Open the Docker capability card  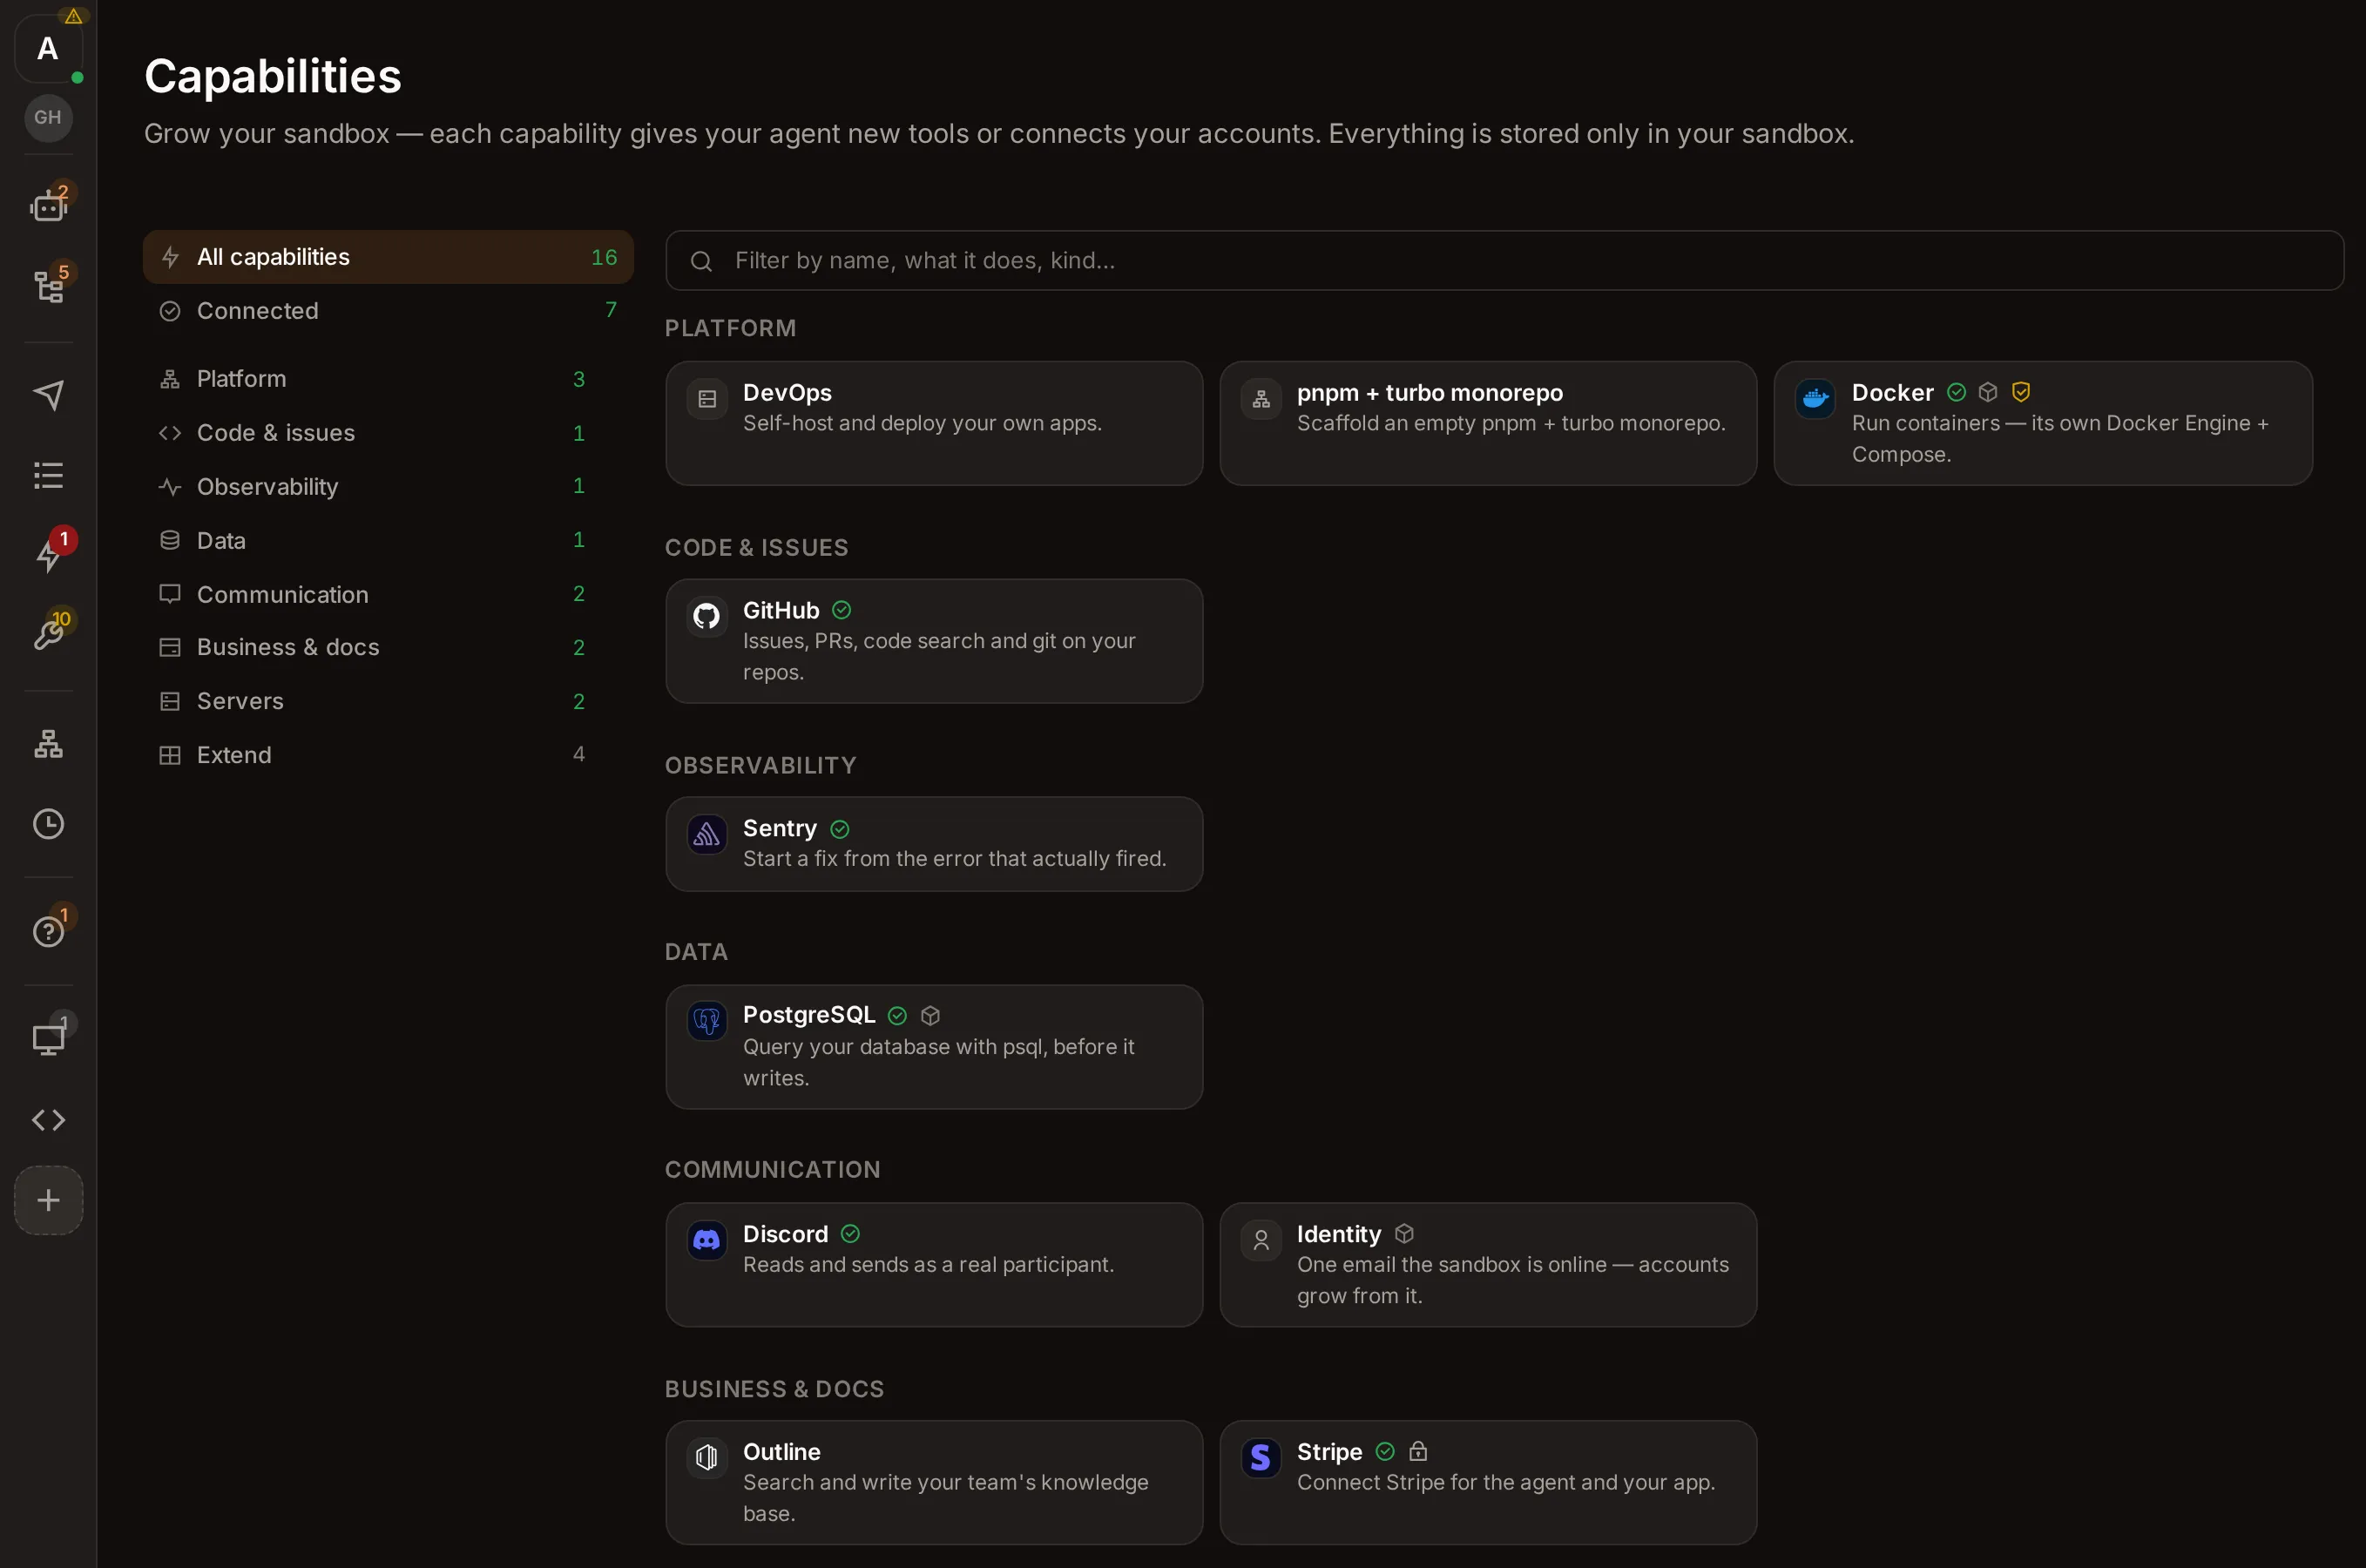pos(2043,423)
